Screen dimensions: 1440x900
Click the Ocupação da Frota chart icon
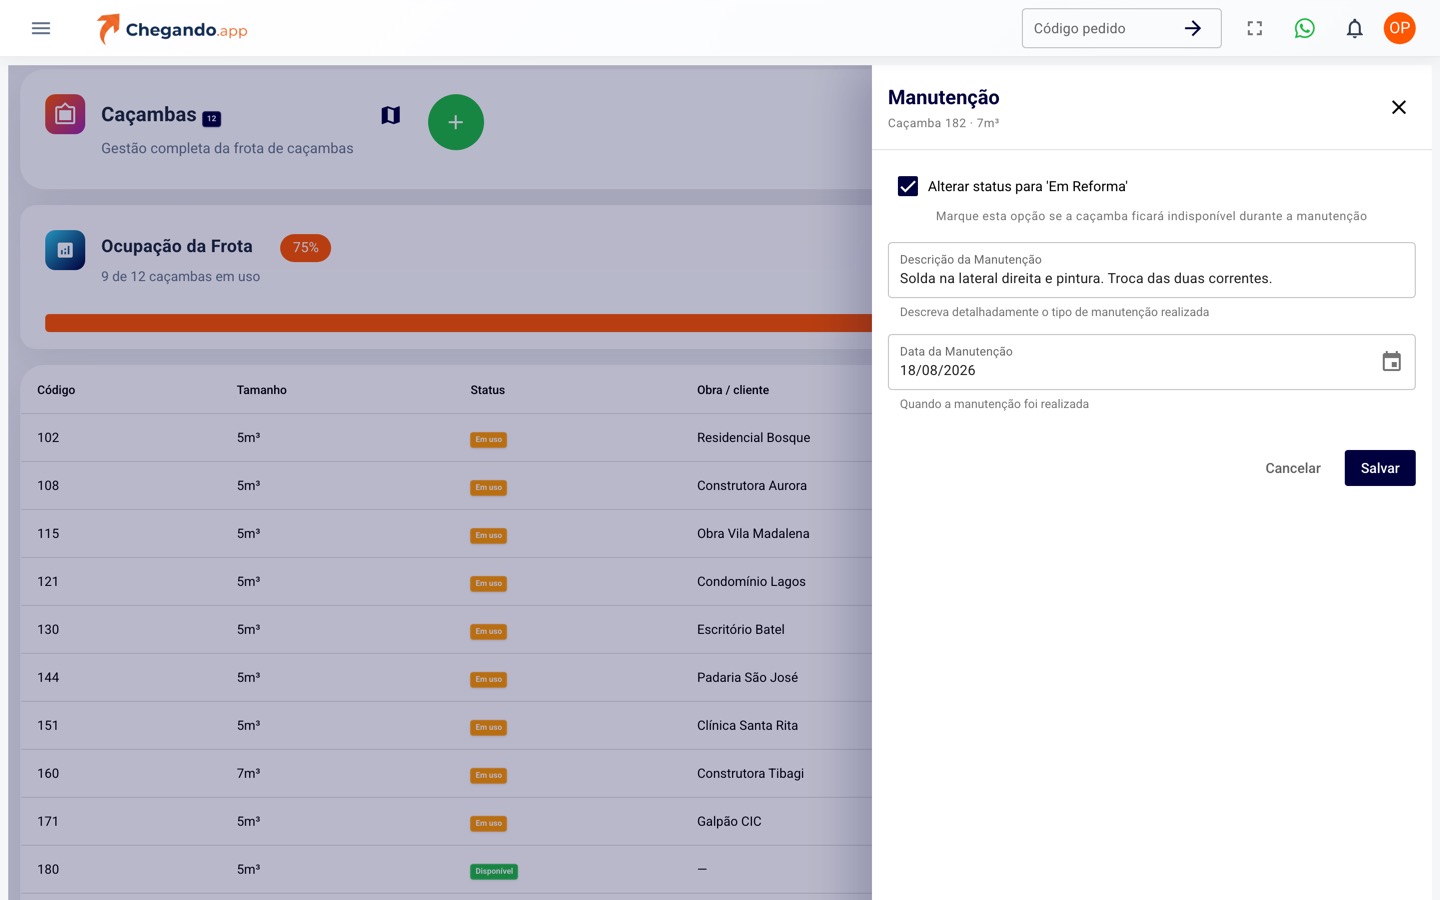click(x=65, y=250)
